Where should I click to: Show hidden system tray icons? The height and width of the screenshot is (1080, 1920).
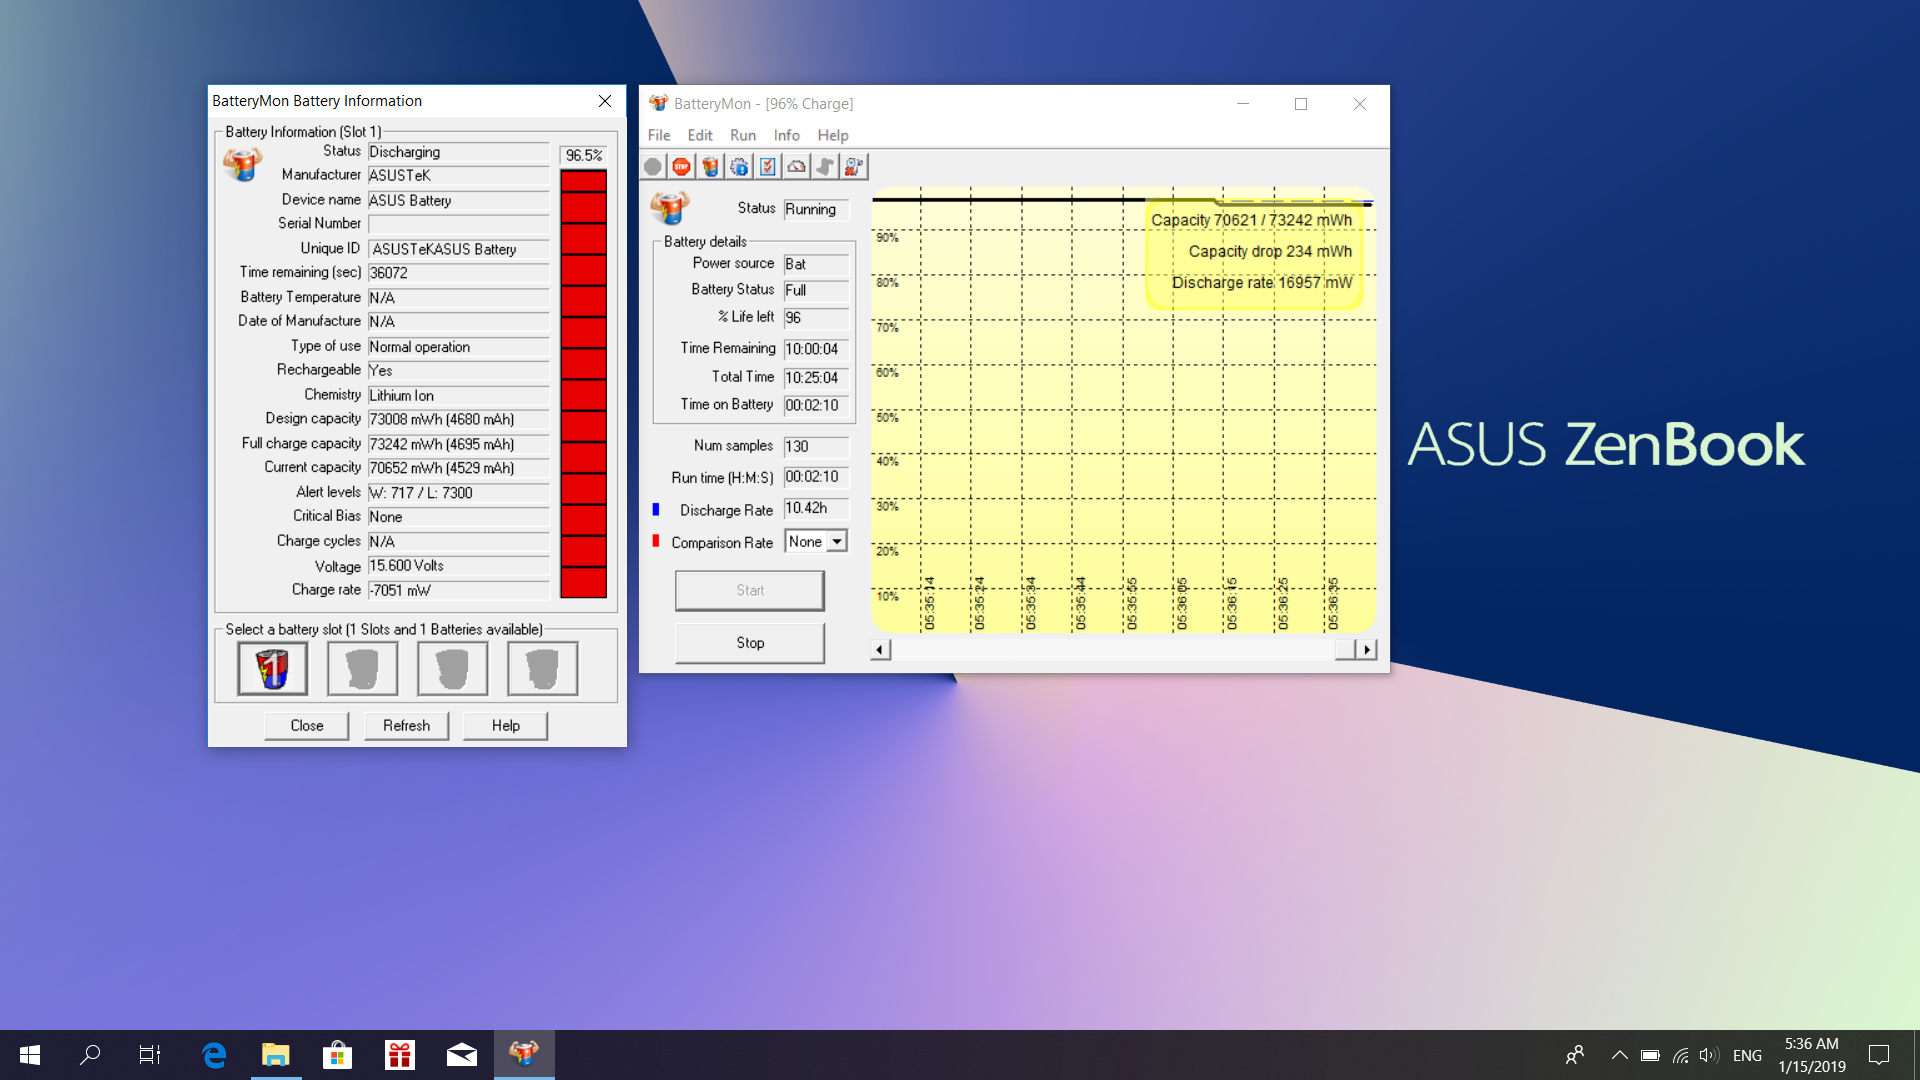(1620, 1055)
